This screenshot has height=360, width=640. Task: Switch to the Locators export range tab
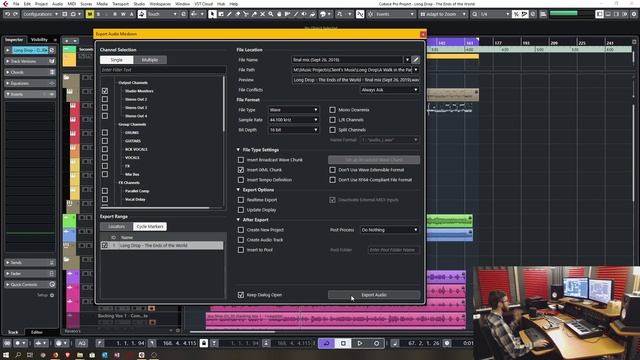point(116,227)
